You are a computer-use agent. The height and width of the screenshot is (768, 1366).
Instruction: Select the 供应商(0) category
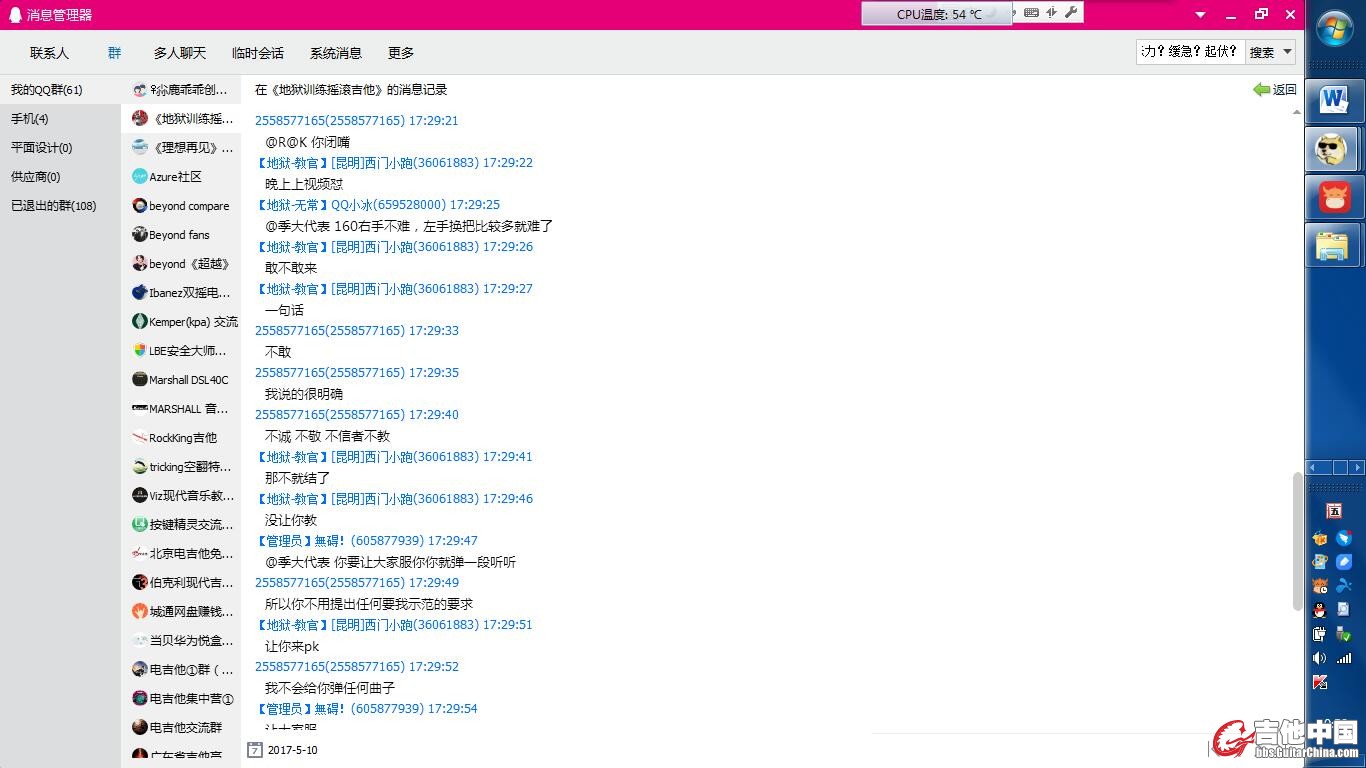[x=60, y=177]
